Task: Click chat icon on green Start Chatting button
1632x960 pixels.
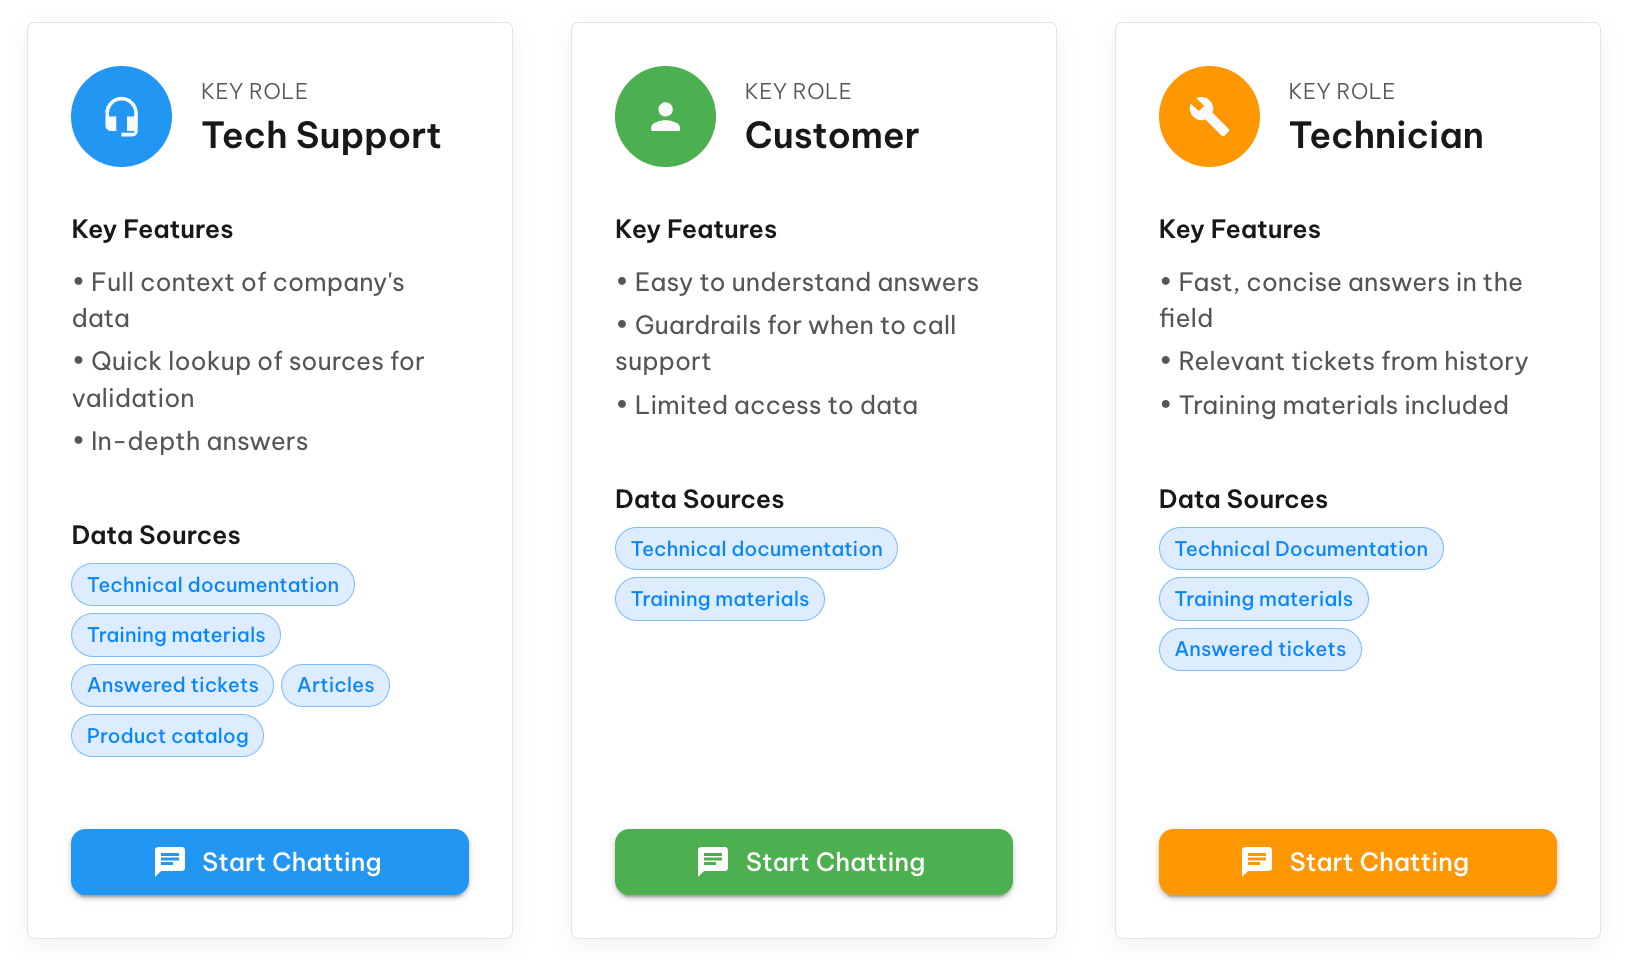Action: pyautogui.click(x=713, y=861)
